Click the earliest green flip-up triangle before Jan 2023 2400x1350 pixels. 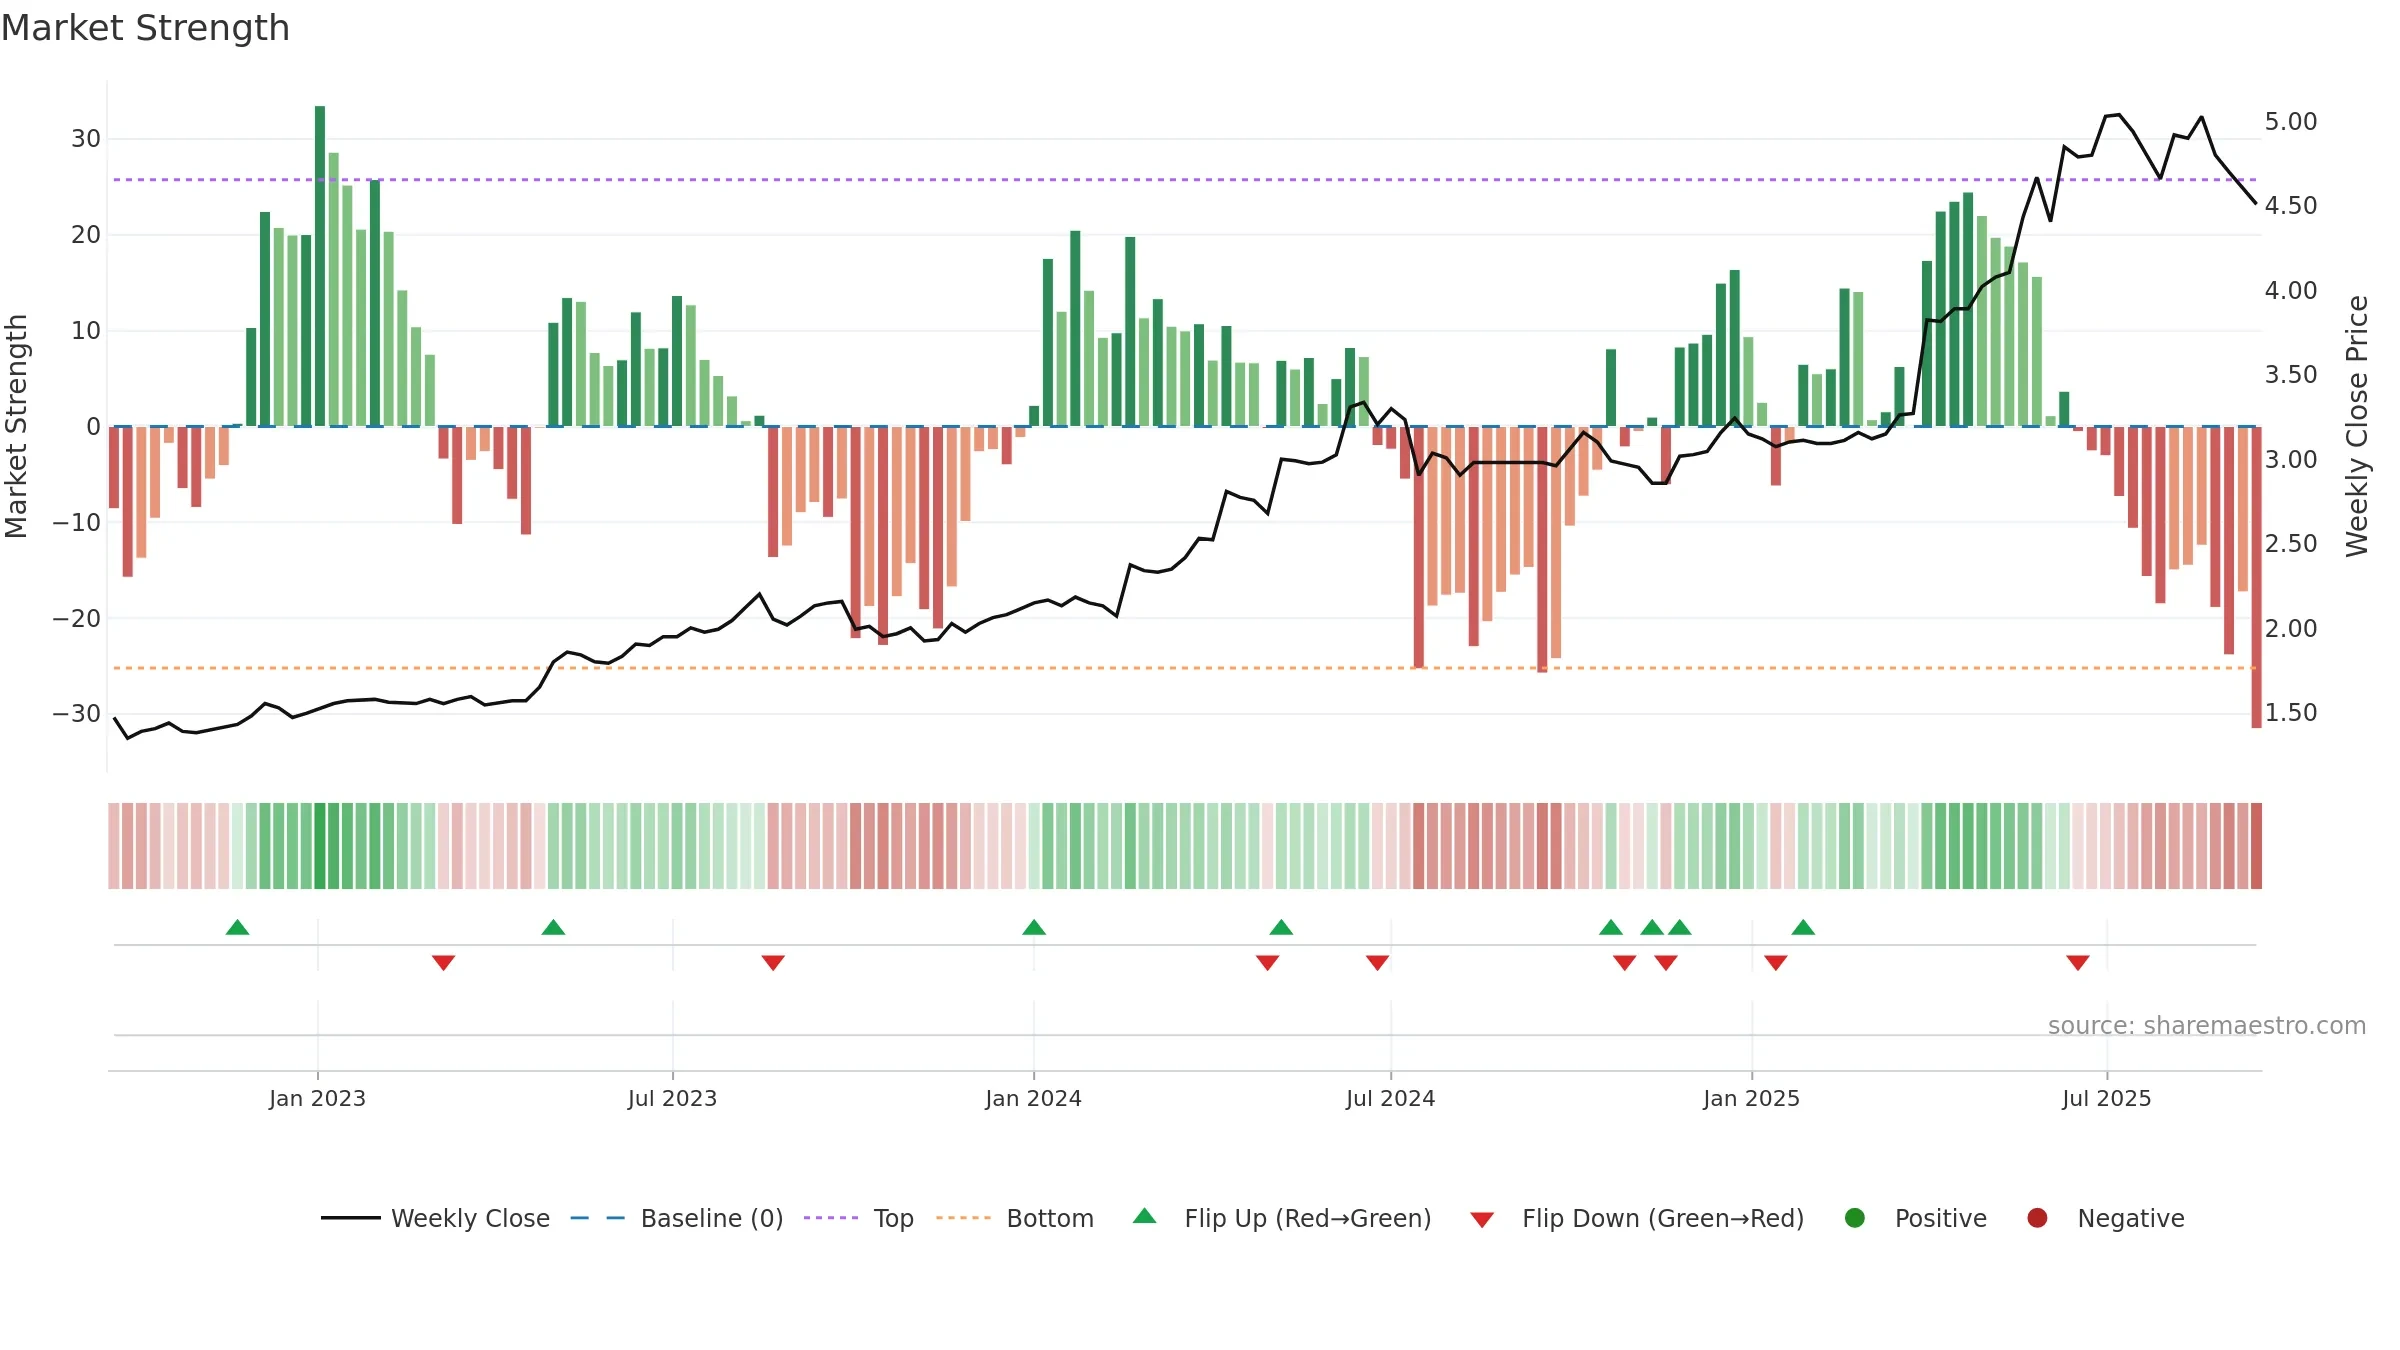237,927
